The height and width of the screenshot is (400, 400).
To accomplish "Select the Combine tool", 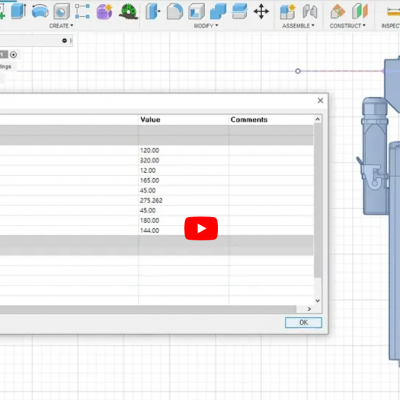I will [x=218, y=11].
